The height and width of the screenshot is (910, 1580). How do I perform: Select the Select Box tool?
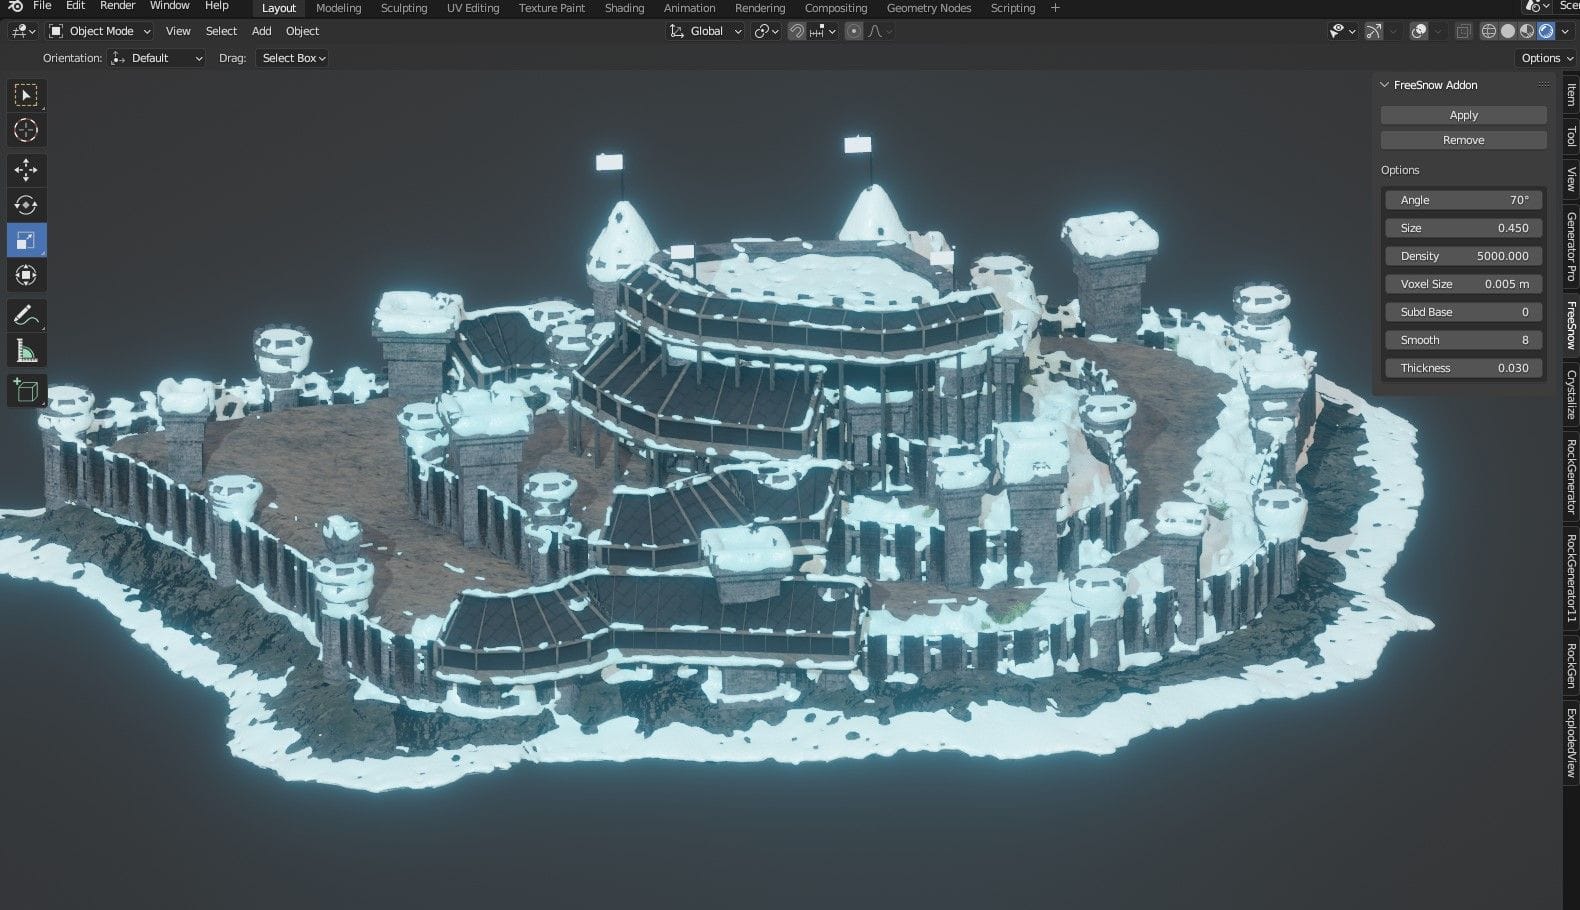click(x=26, y=95)
